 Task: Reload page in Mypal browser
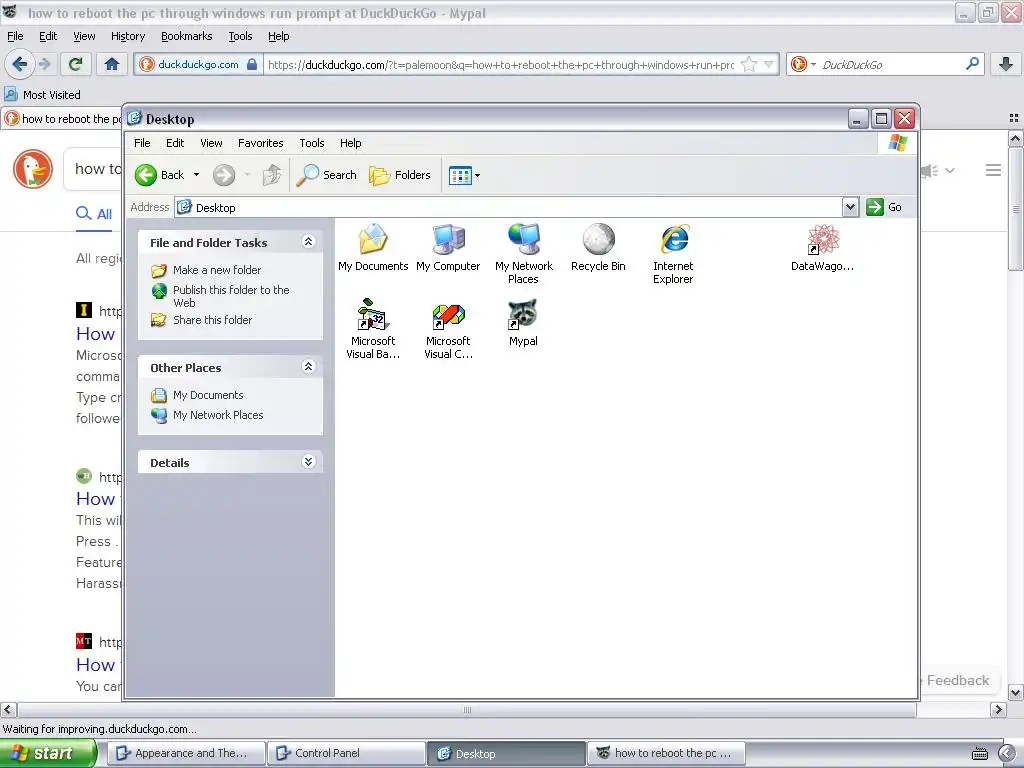pos(75,64)
